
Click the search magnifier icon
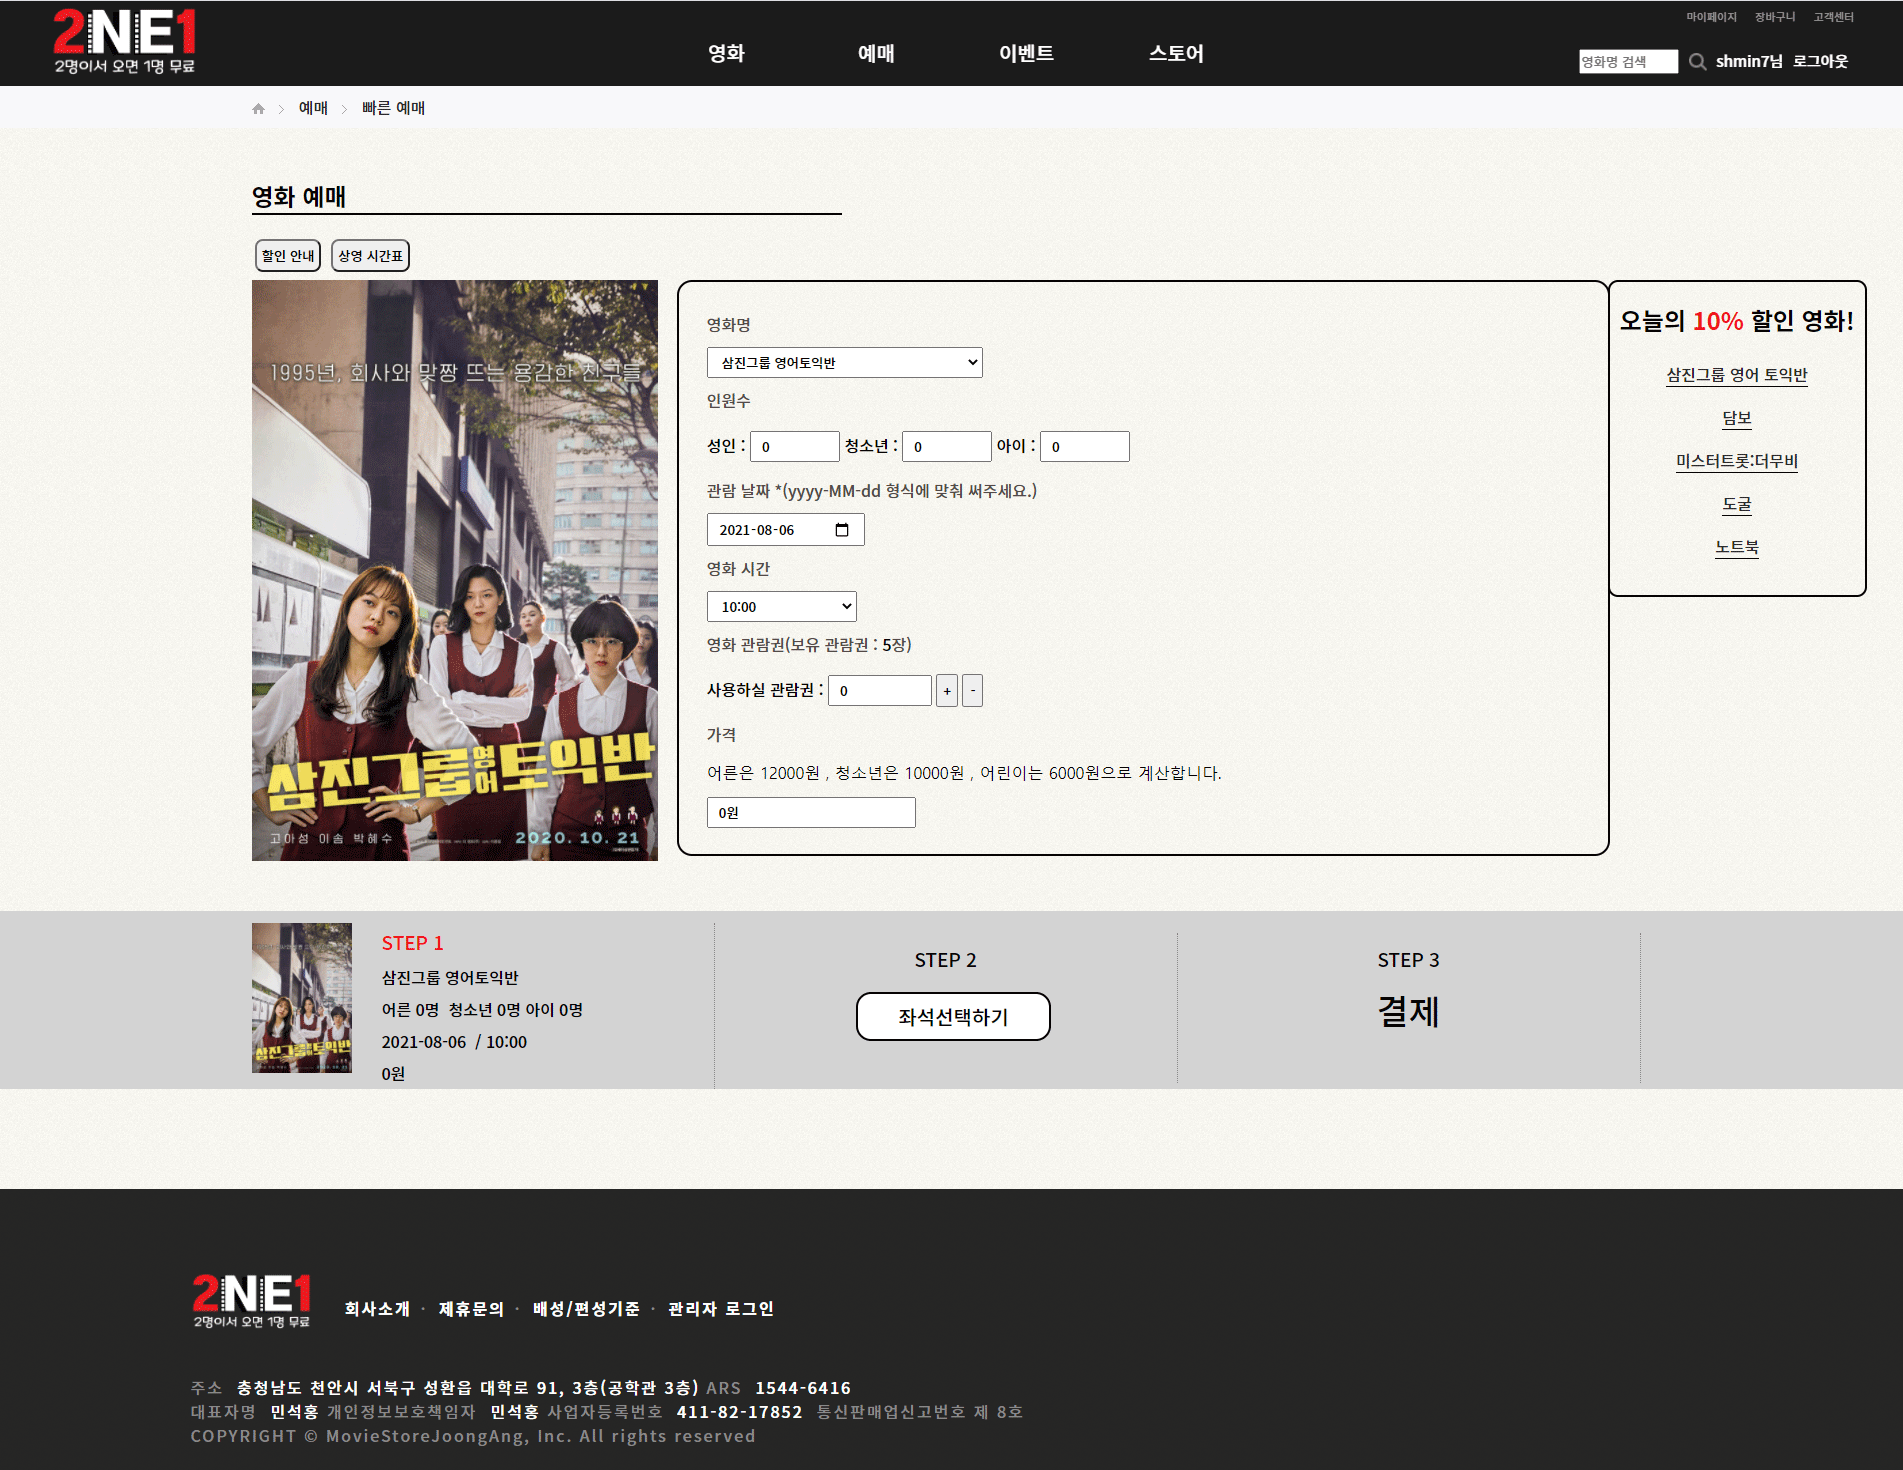click(1697, 62)
